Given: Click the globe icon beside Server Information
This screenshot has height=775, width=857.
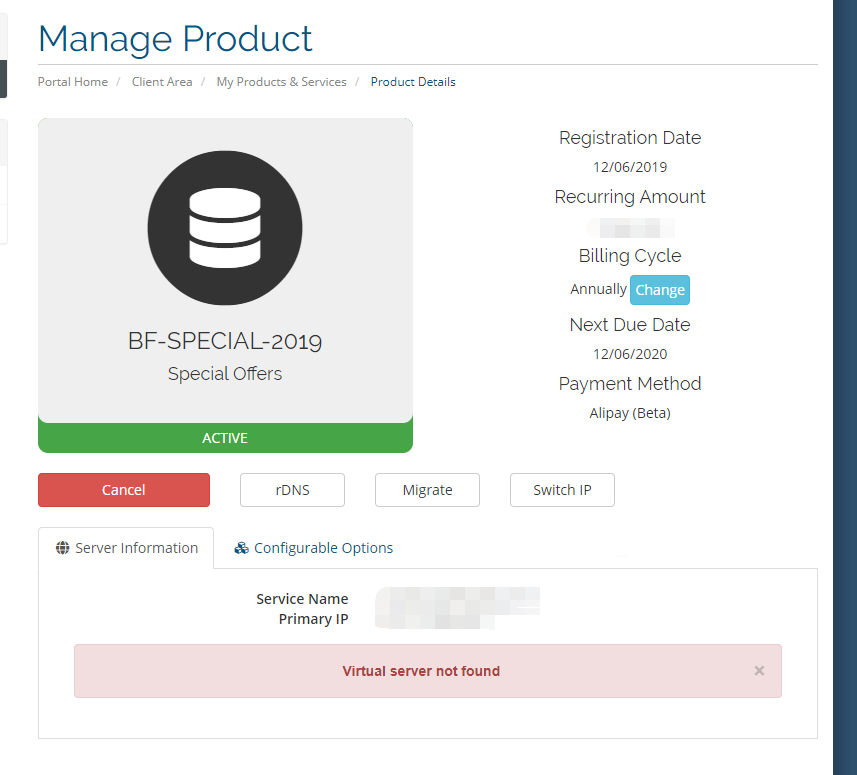Looking at the screenshot, I should tap(63, 548).
